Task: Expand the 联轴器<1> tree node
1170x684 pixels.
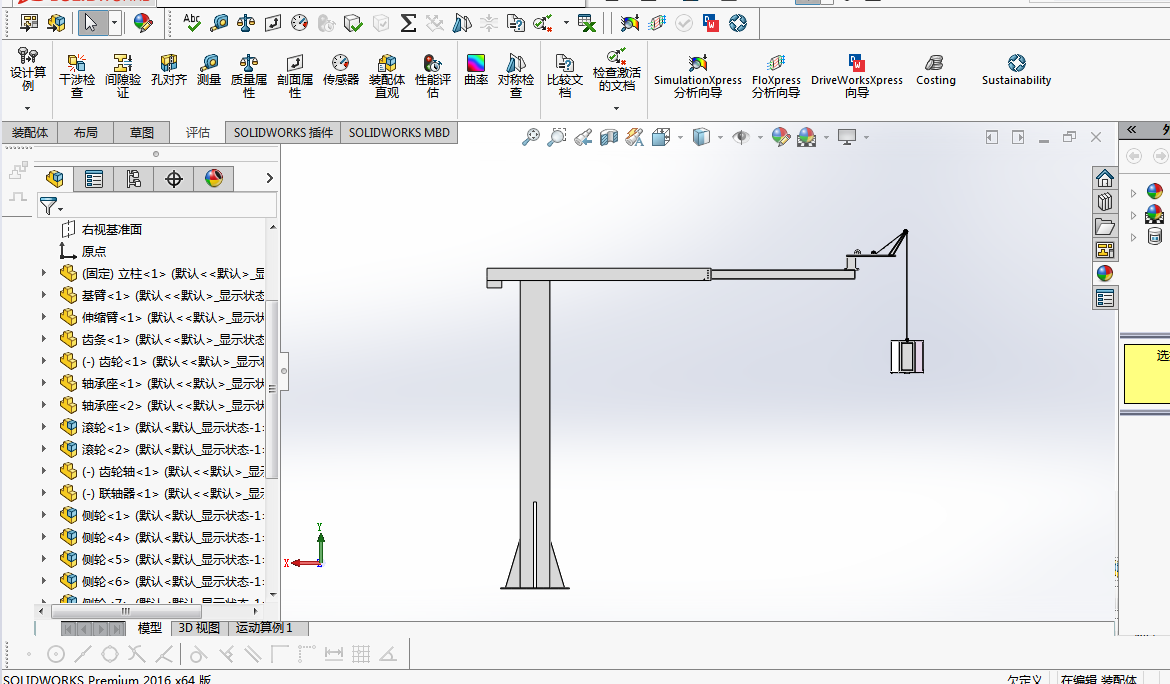Action: tap(43, 493)
